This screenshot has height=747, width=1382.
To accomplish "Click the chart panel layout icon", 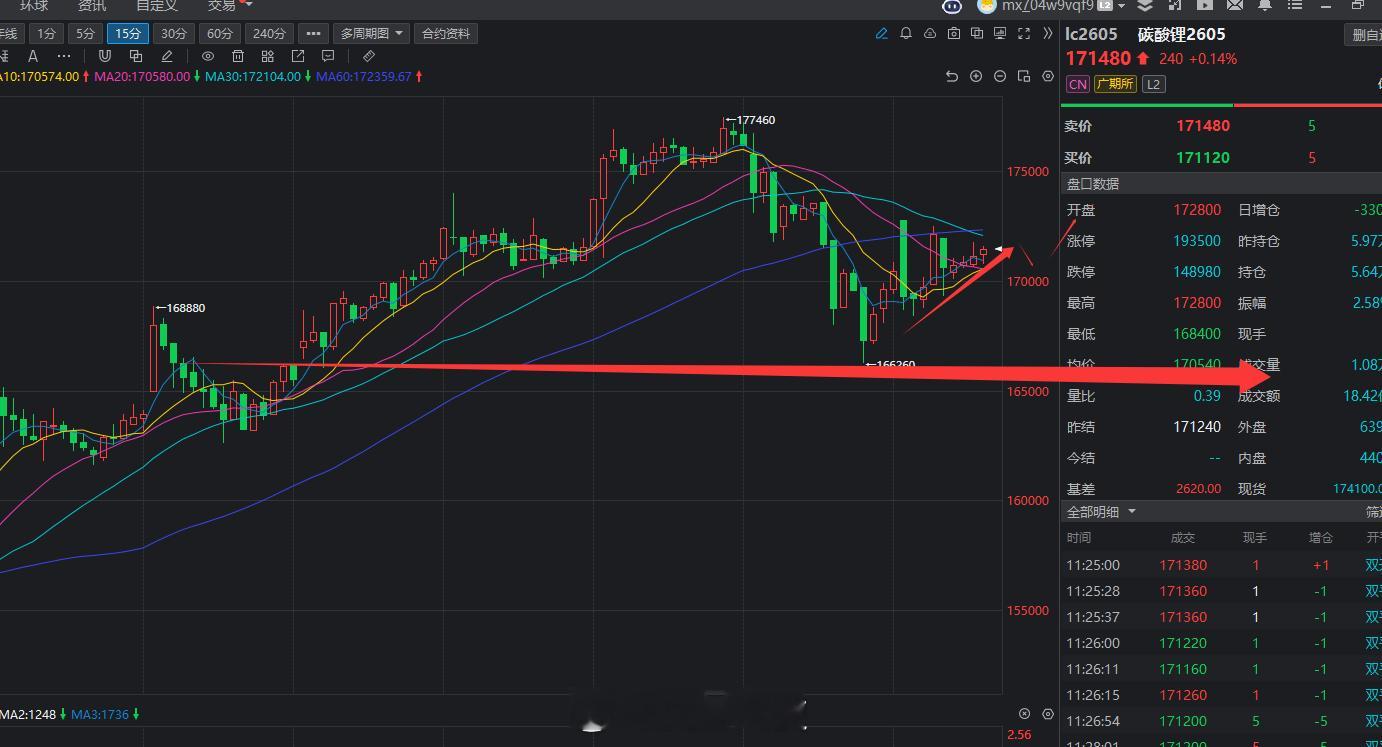I will coord(1024,76).
